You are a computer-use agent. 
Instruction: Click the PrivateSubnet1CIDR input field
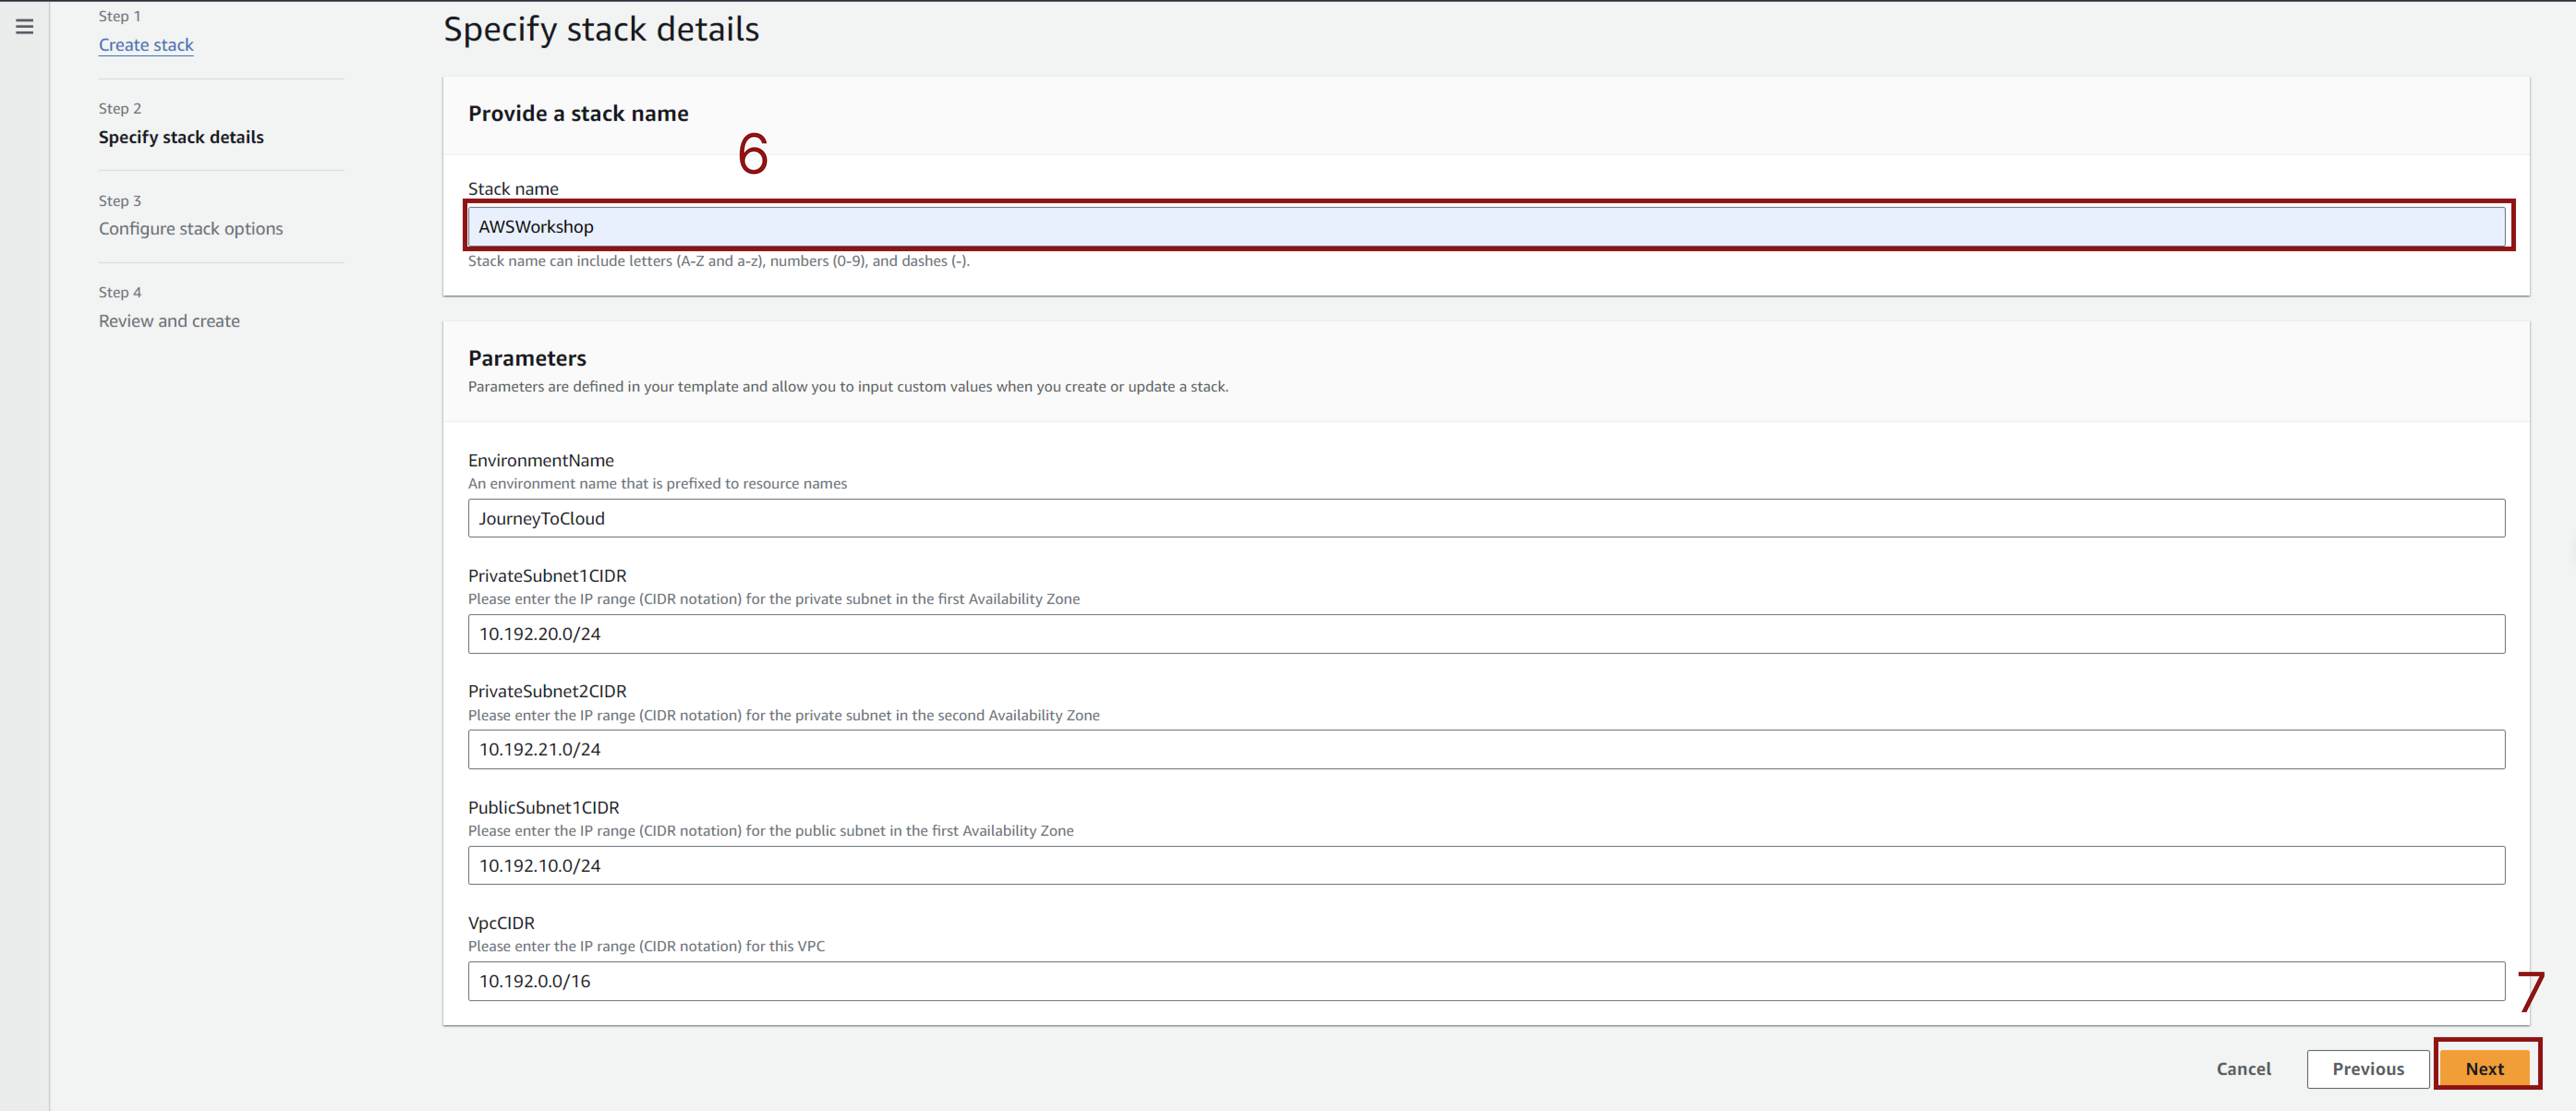point(1486,634)
